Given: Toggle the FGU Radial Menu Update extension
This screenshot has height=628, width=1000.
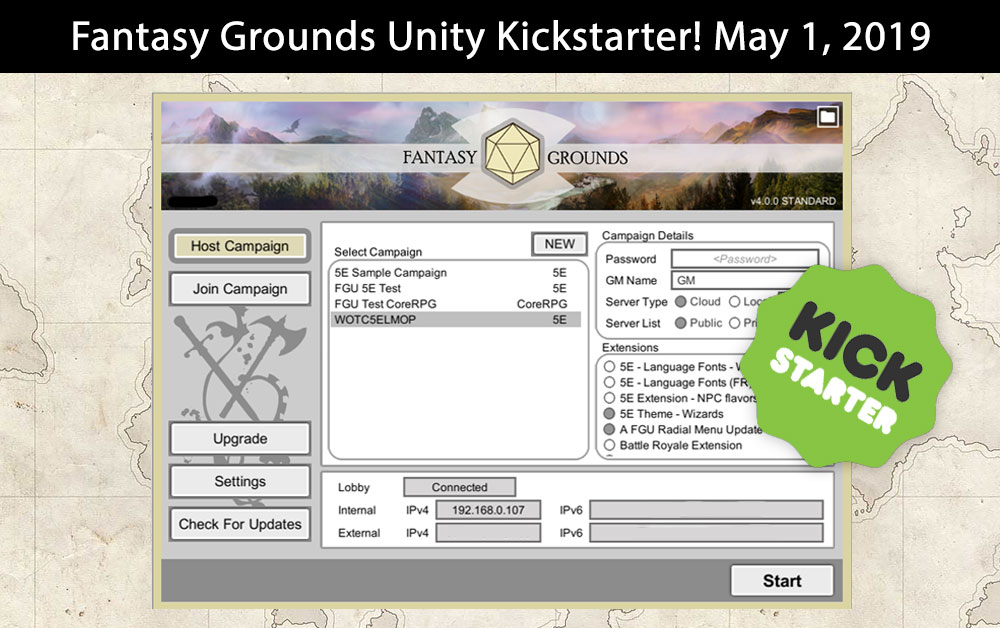Looking at the screenshot, I should [x=609, y=430].
